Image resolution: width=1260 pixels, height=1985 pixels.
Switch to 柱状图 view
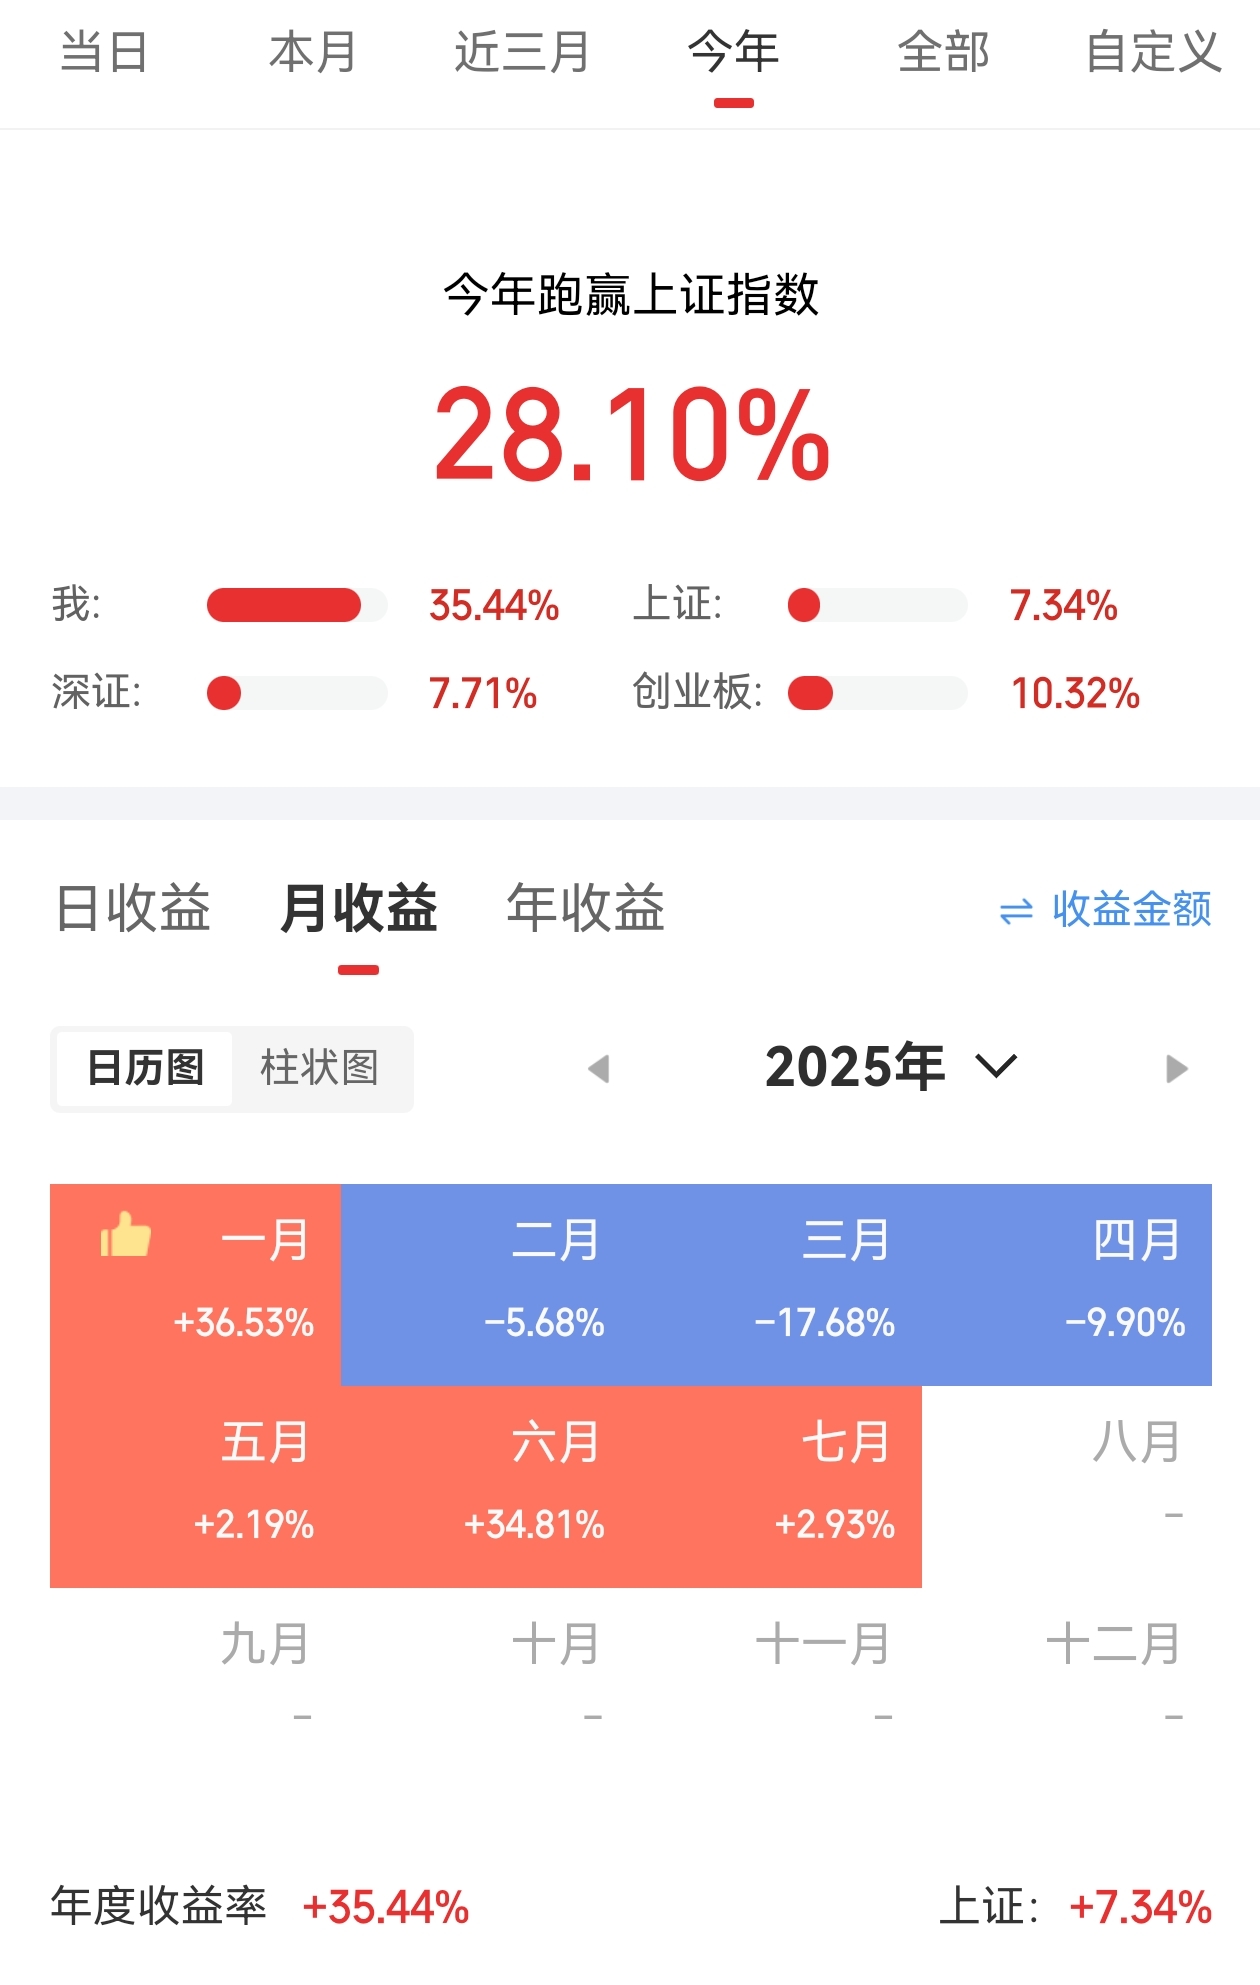pos(320,1068)
